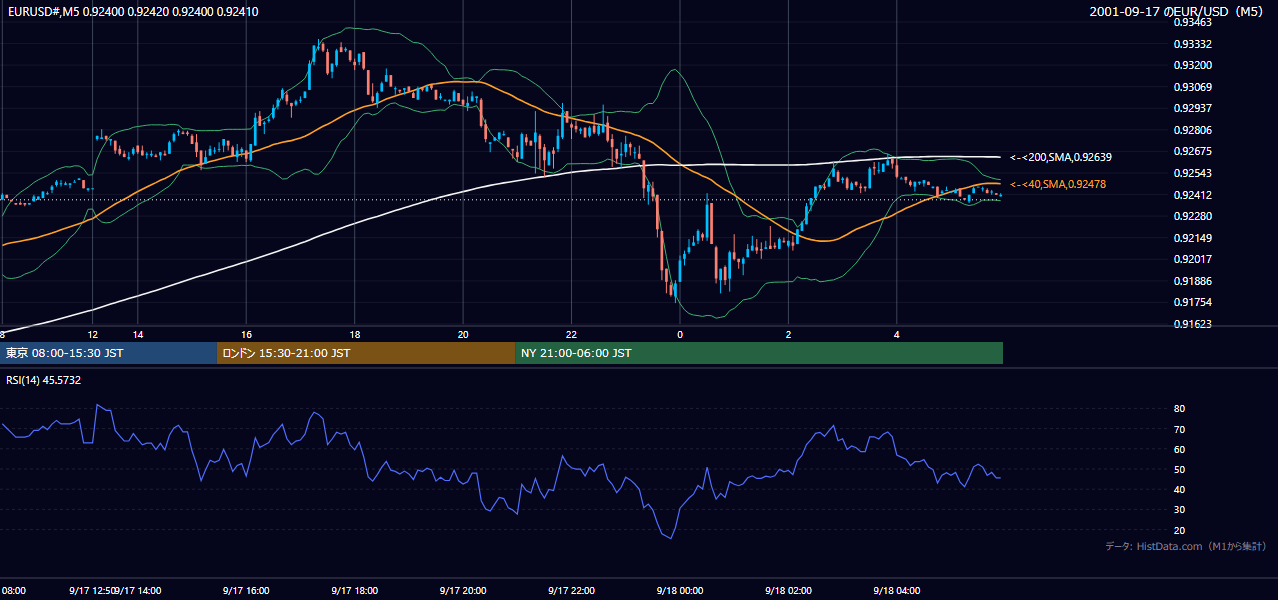Click price axis value 0.92543
1278x600 pixels.
(1192, 173)
